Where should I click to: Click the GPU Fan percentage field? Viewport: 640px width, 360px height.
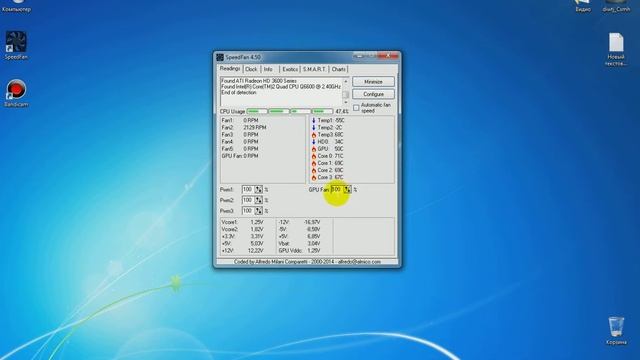coord(337,189)
